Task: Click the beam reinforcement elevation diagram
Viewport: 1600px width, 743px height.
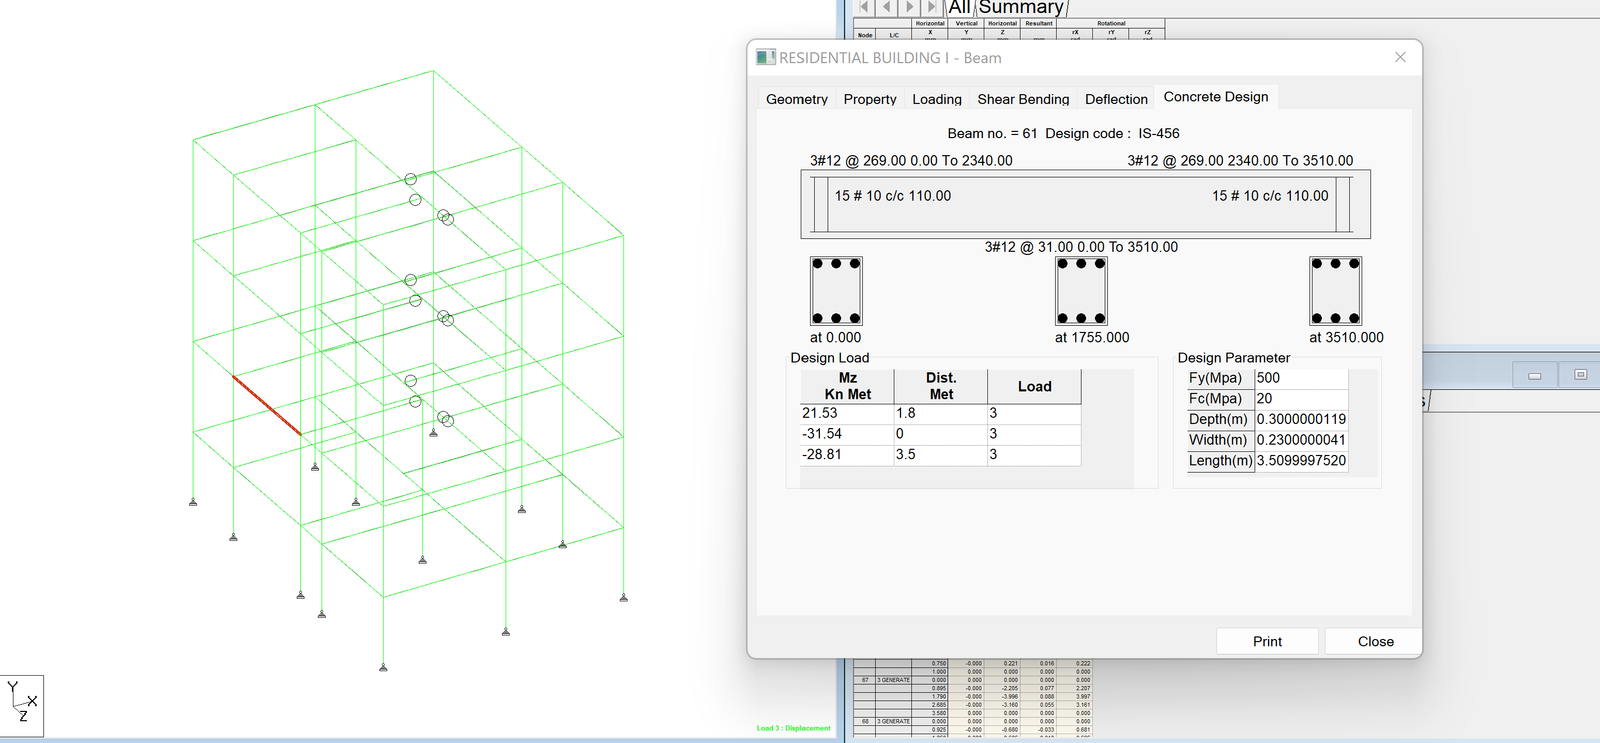Action: point(1085,204)
